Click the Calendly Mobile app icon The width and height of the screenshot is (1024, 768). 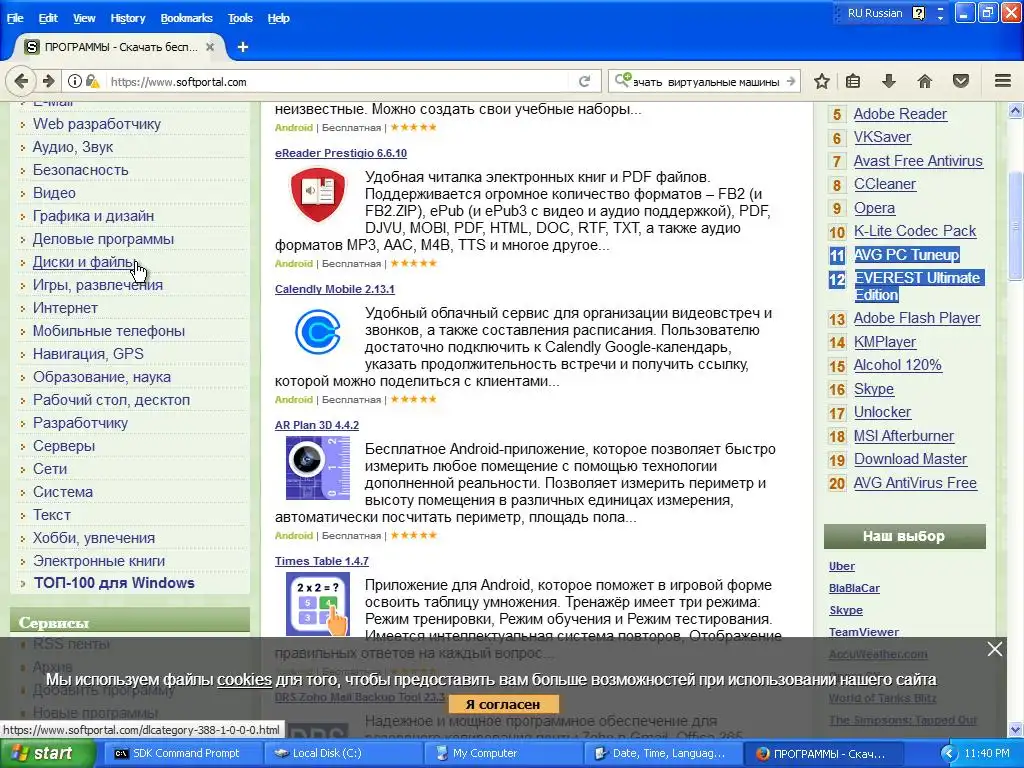[x=318, y=332]
